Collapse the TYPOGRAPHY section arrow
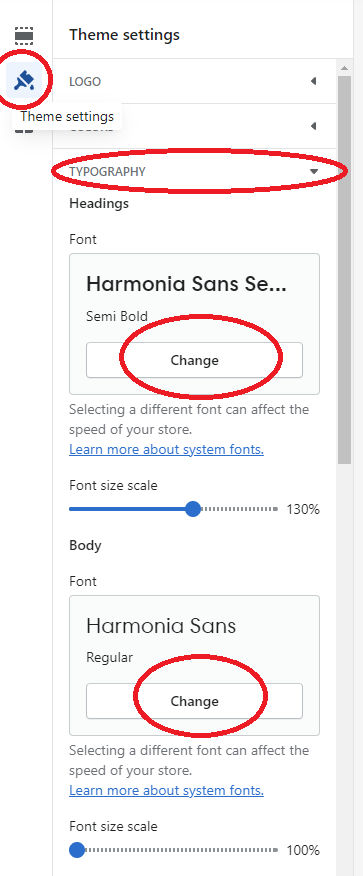The image size is (363, 876). pyautogui.click(x=314, y=172)
